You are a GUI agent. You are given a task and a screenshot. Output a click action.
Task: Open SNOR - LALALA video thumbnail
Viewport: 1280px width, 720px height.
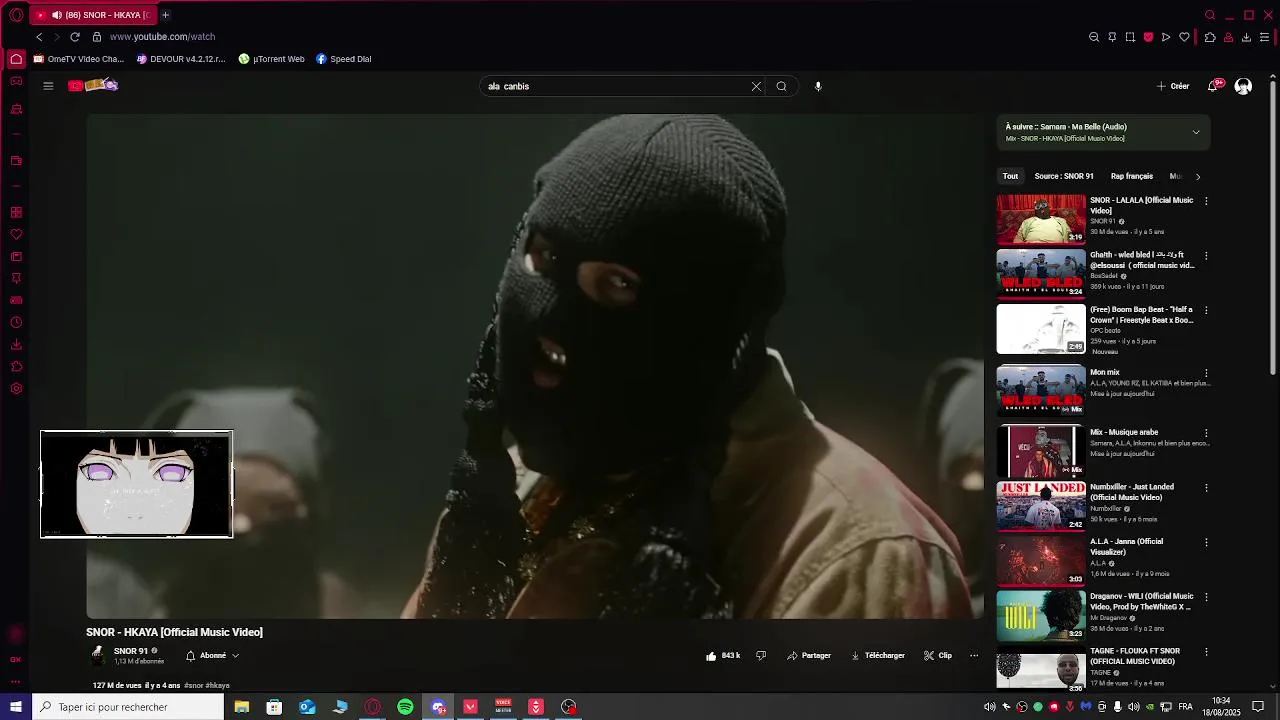click(x=1041, y=219)
